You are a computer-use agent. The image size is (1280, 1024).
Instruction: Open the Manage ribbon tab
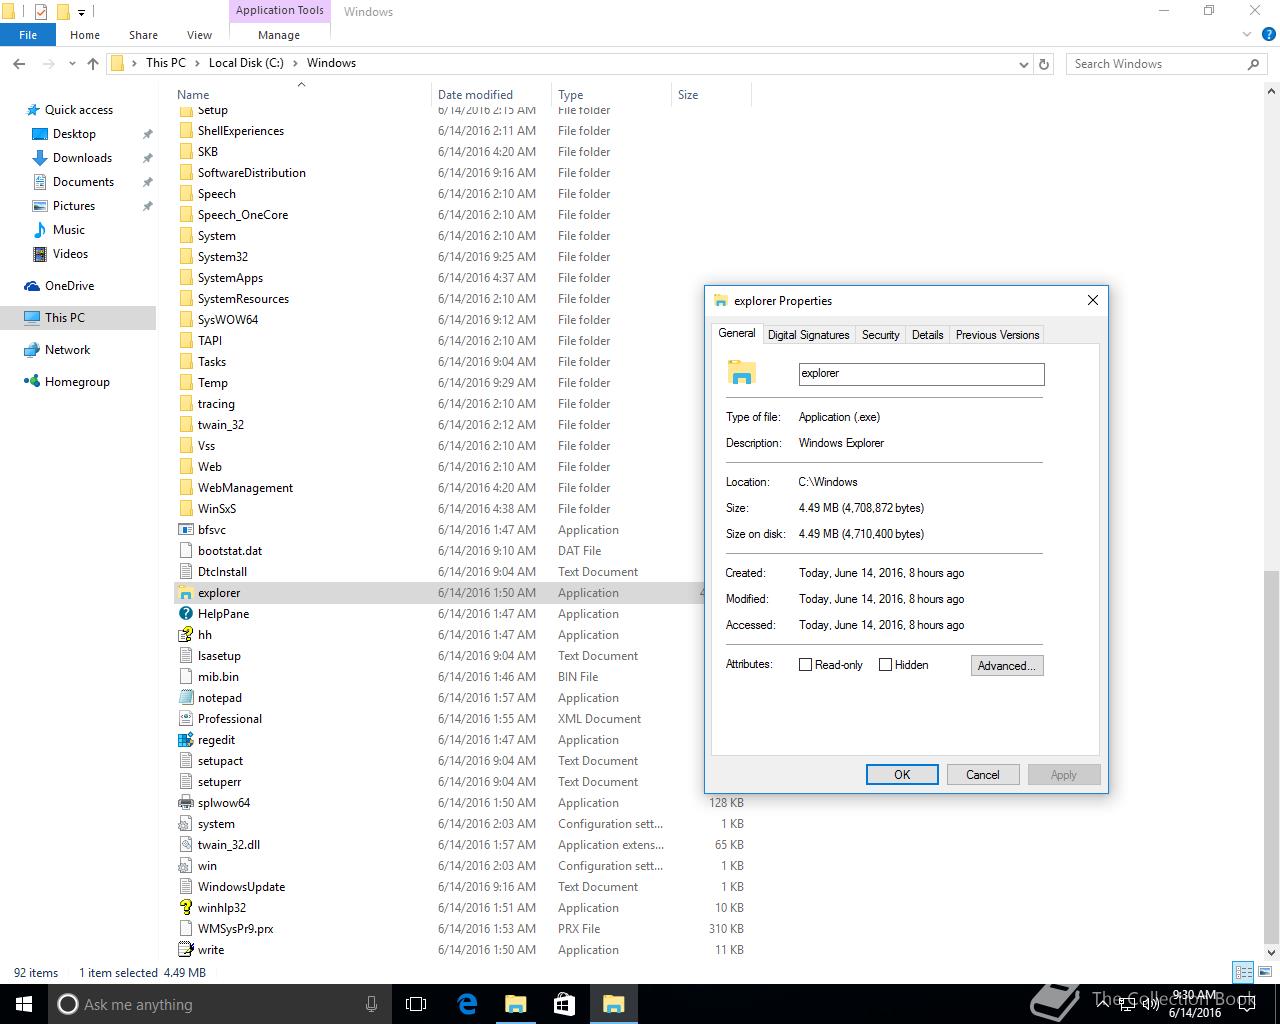(x=279, y=35)
